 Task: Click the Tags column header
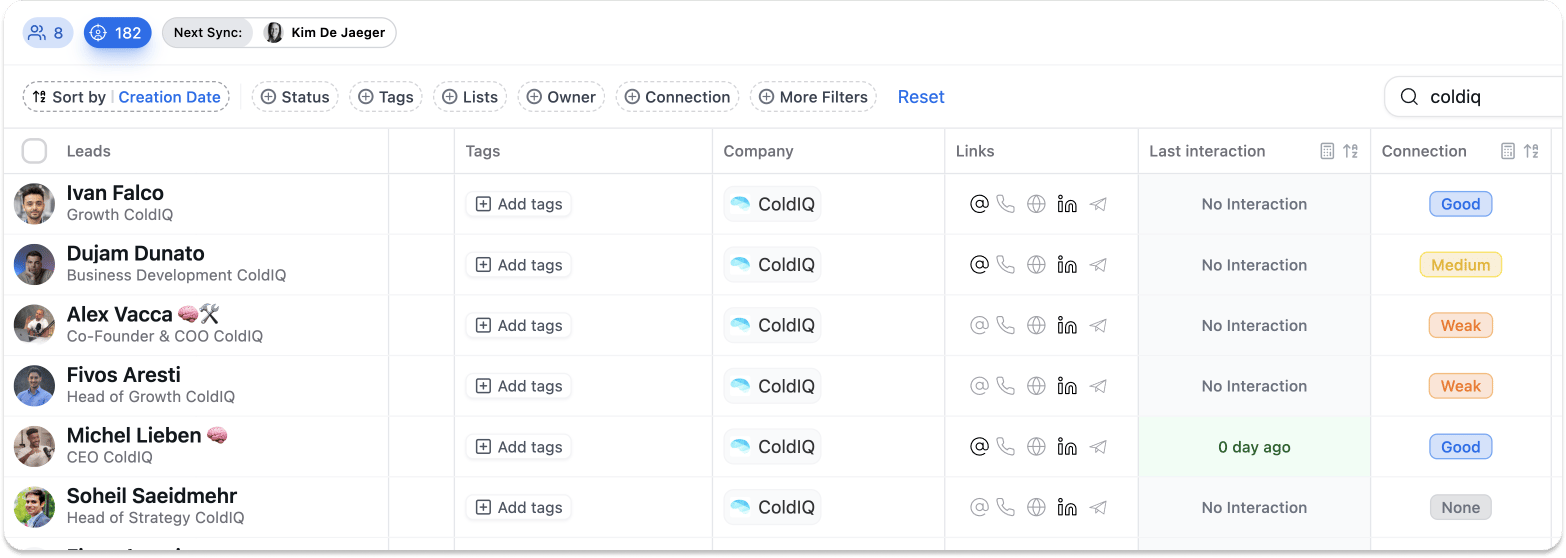click(x=482, y=151)
